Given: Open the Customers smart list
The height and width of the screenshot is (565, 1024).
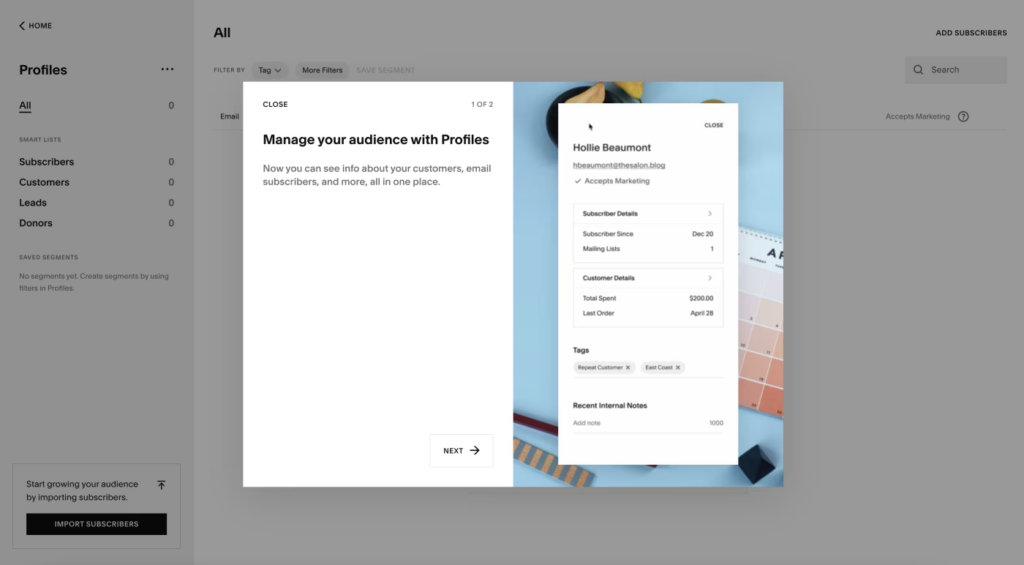Looking at the screenshot, I should [44, 183].
